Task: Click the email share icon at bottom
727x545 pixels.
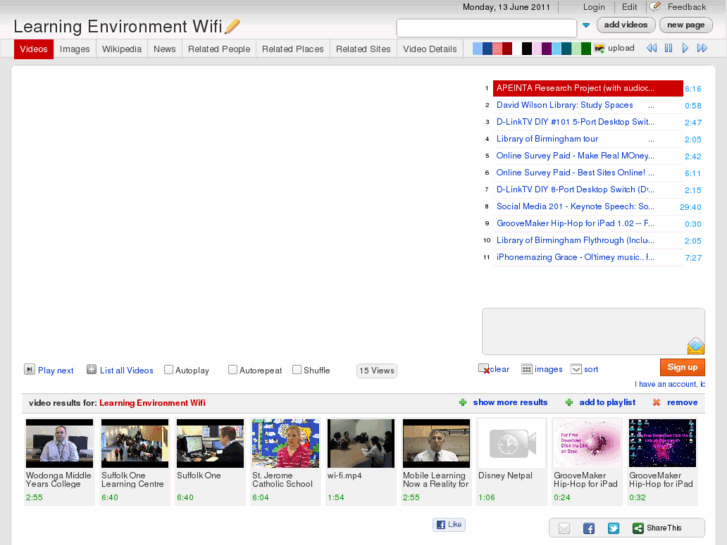Action: (x=564, y=528)
